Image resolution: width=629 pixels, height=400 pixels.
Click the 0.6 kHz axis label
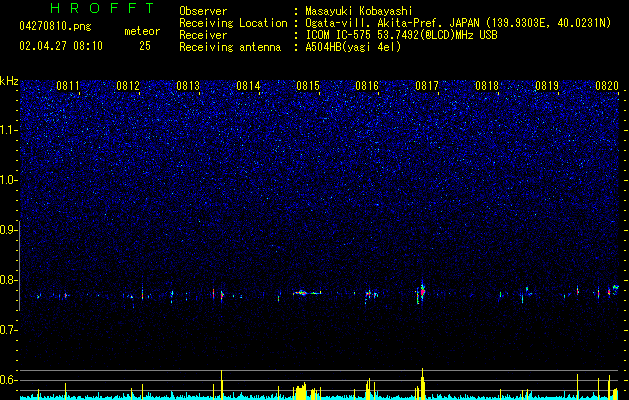(x=8, y=380)
